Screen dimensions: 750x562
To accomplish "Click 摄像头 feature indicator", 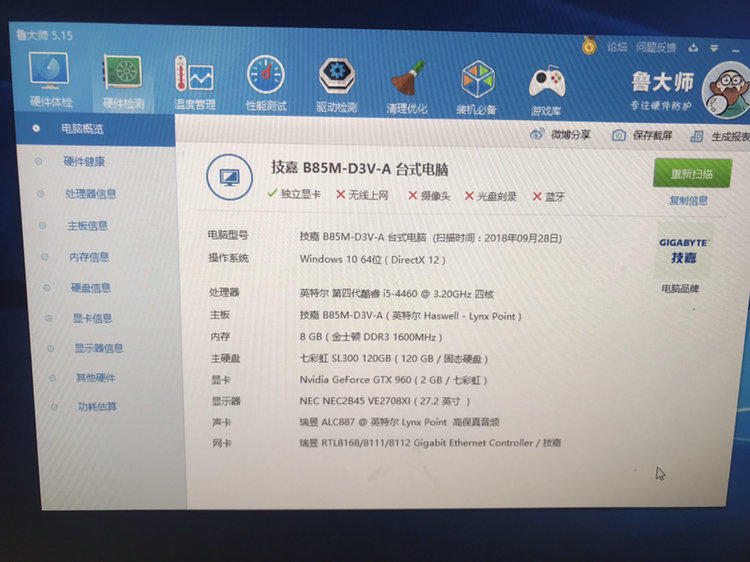I will tap(429, 196).
